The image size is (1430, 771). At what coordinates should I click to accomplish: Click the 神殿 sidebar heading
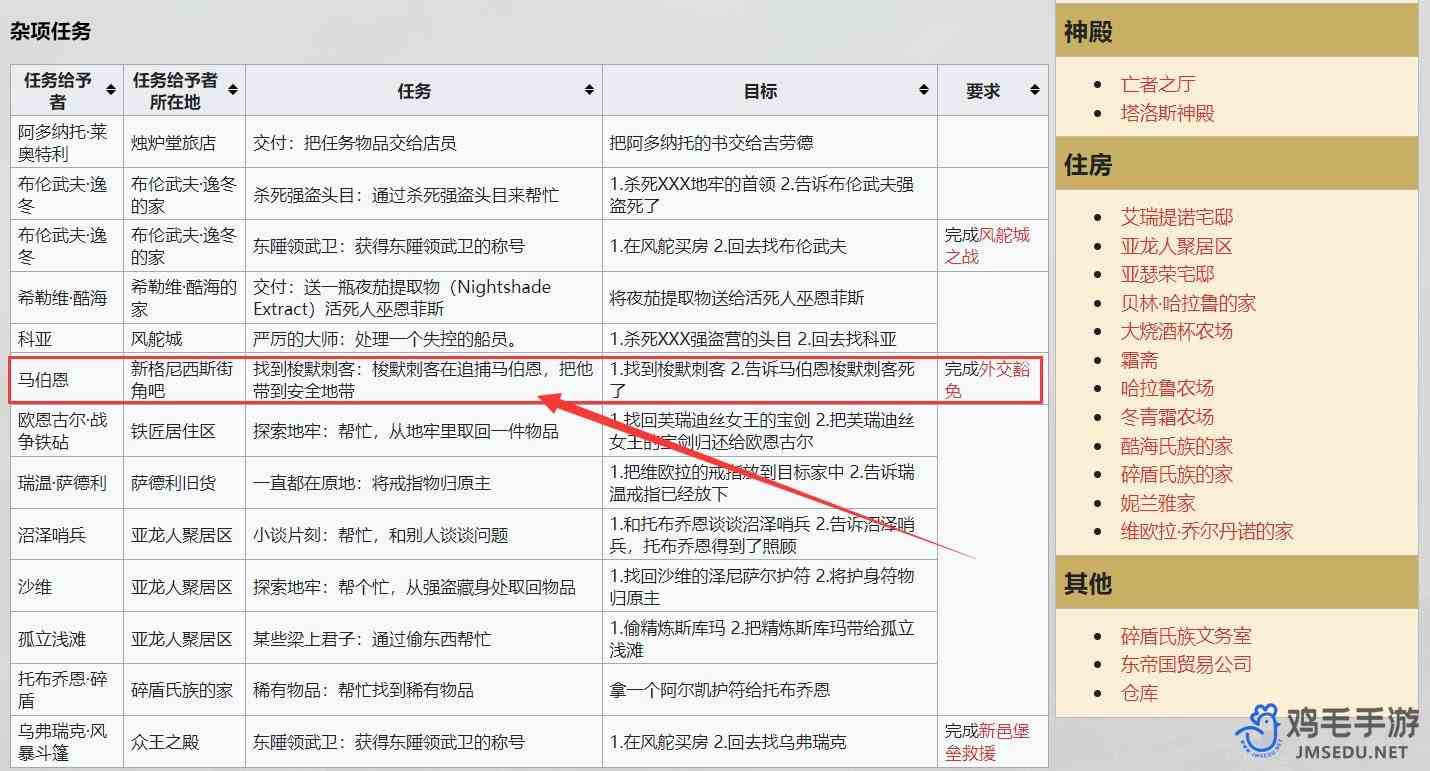(x=1088, y=32)
